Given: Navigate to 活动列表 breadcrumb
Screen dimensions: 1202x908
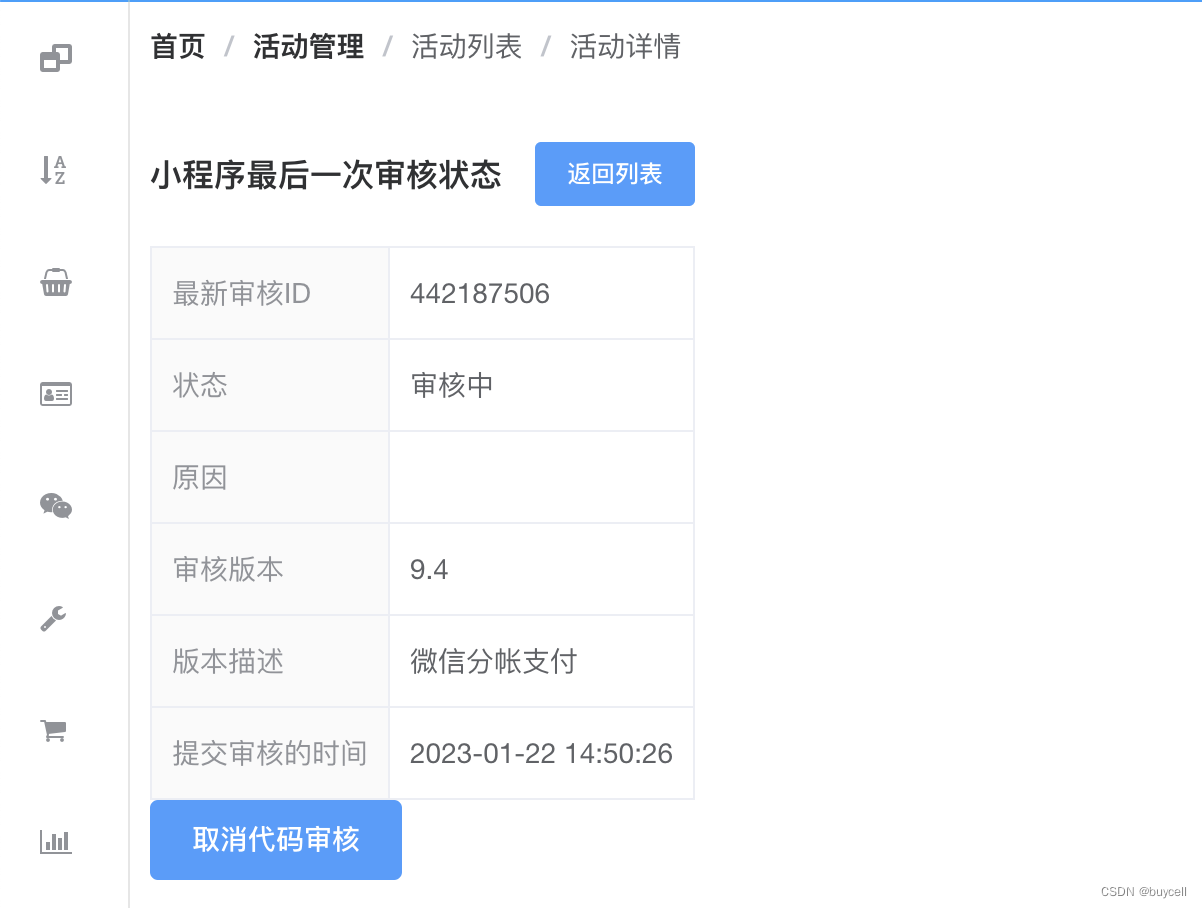Looking at the screenshot, I should [x=466, y=47].
